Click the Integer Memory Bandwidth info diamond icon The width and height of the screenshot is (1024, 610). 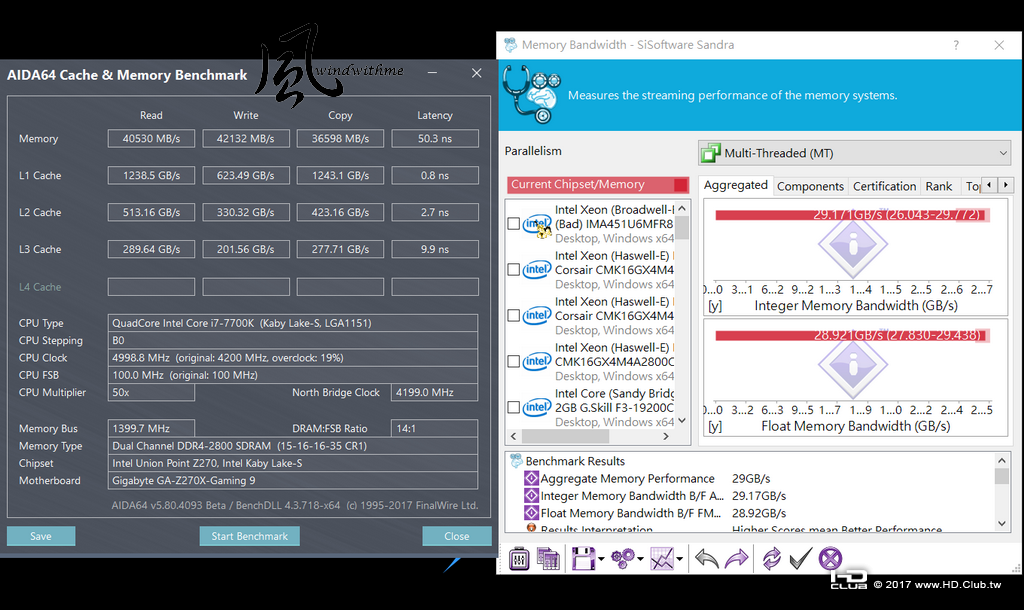(x=852, y=246)
